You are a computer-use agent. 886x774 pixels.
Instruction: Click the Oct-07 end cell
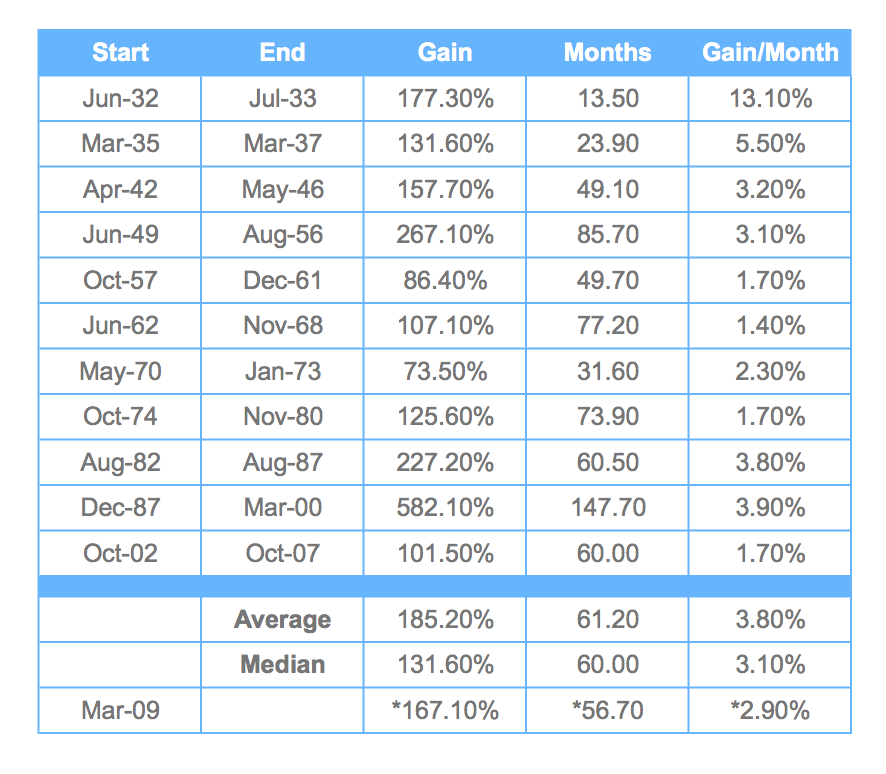point(282,554)
